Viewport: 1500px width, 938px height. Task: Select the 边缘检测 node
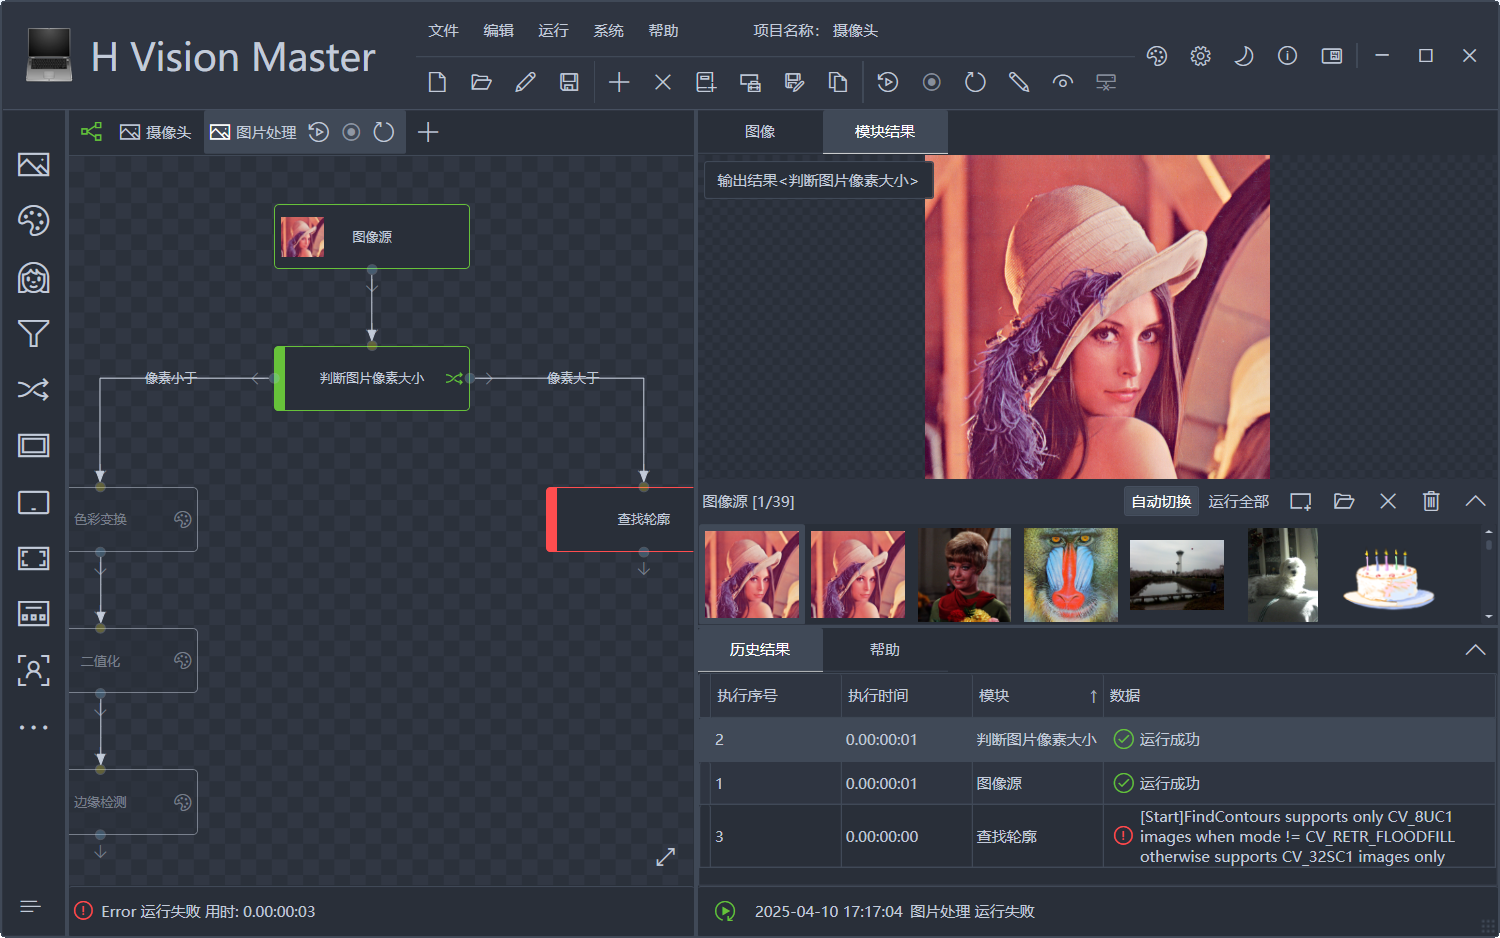133,802
